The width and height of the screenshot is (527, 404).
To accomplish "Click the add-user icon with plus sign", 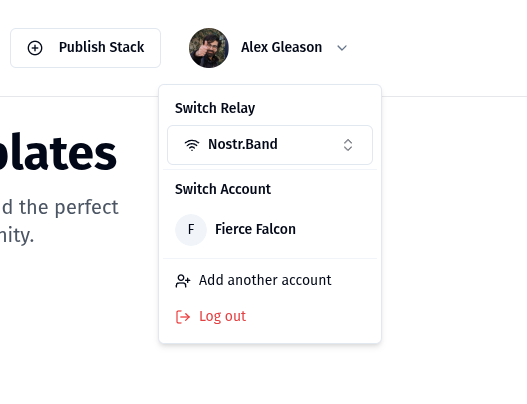I will pyautogui.click(x=183, y=281).
